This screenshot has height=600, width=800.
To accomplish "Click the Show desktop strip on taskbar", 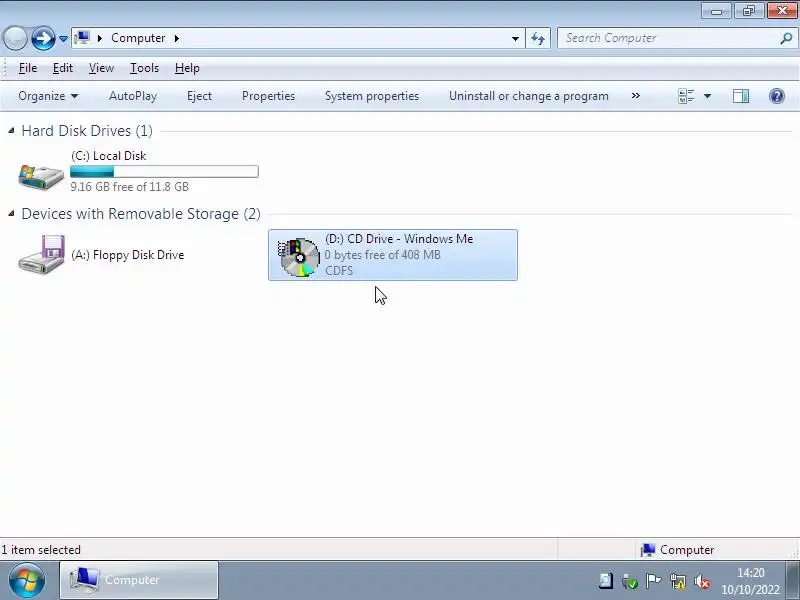I will tap(793, 580).
